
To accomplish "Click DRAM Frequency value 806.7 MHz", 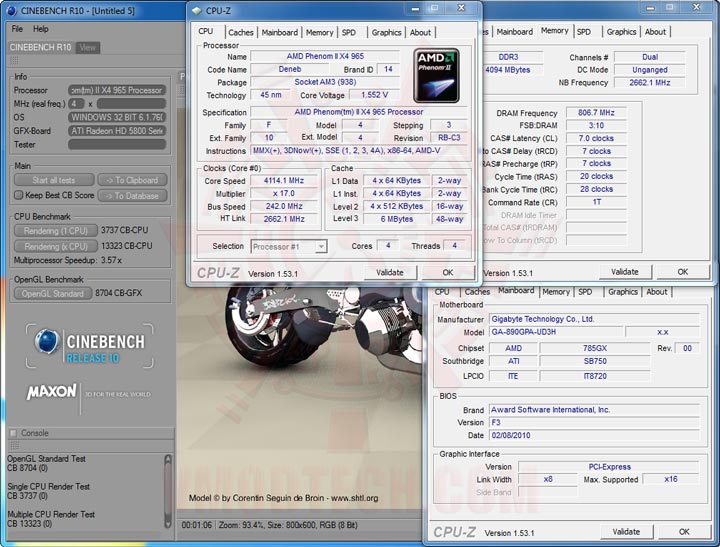I will [596, 113].
